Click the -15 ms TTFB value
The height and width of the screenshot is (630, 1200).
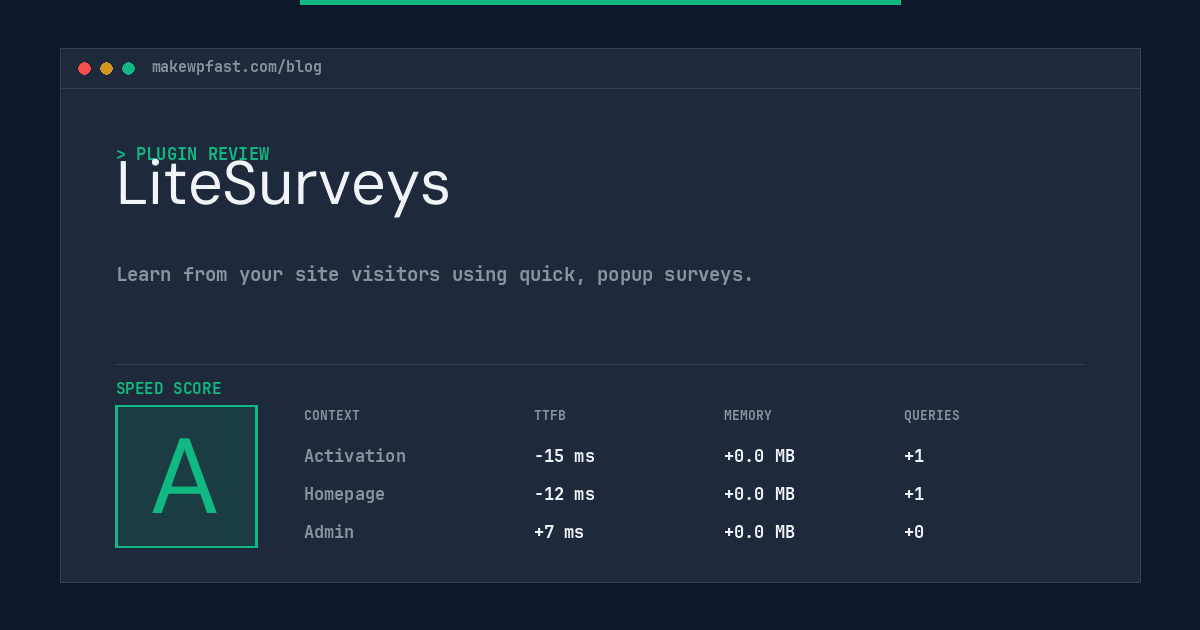(x=564, y=456)
